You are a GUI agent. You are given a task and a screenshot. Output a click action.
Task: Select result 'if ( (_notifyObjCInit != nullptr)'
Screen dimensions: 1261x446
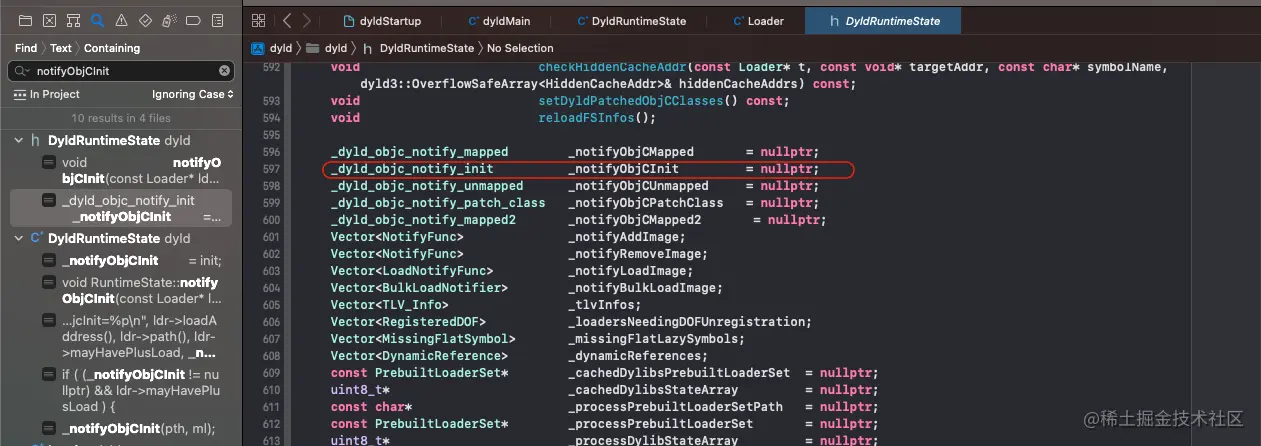point(121,391)
